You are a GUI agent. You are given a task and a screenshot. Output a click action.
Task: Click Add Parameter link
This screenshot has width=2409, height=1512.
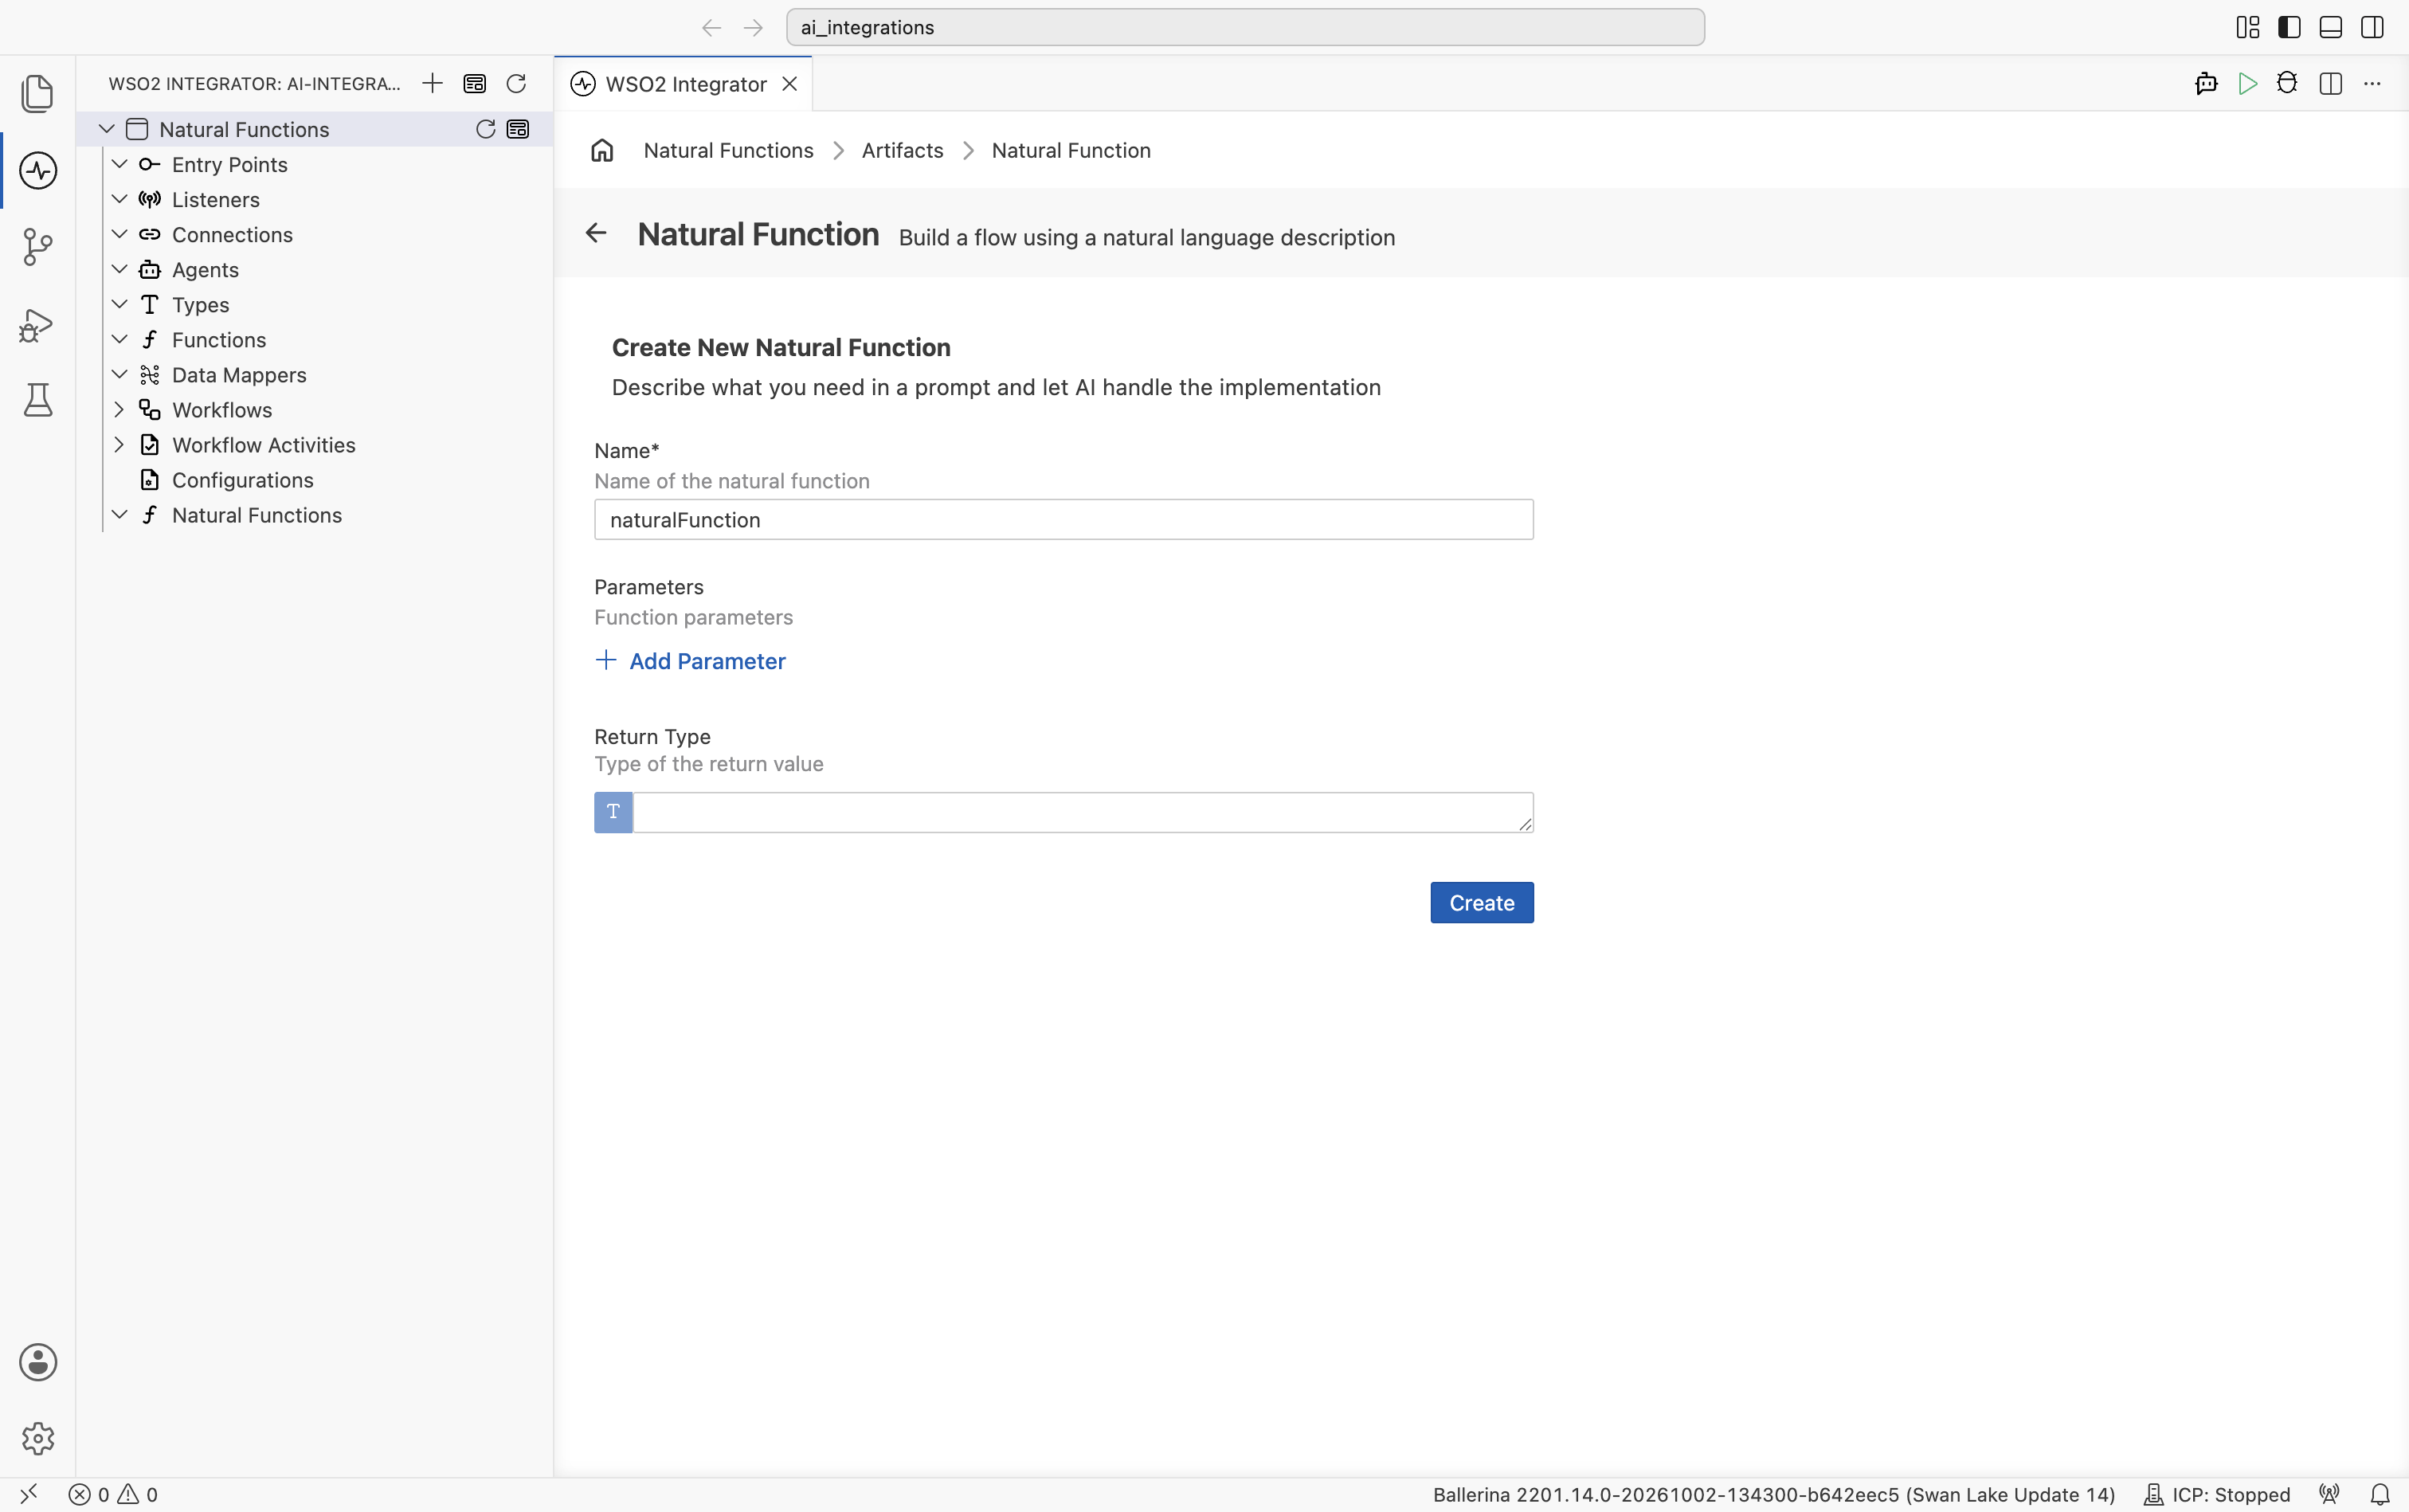[x=690, y=661]
